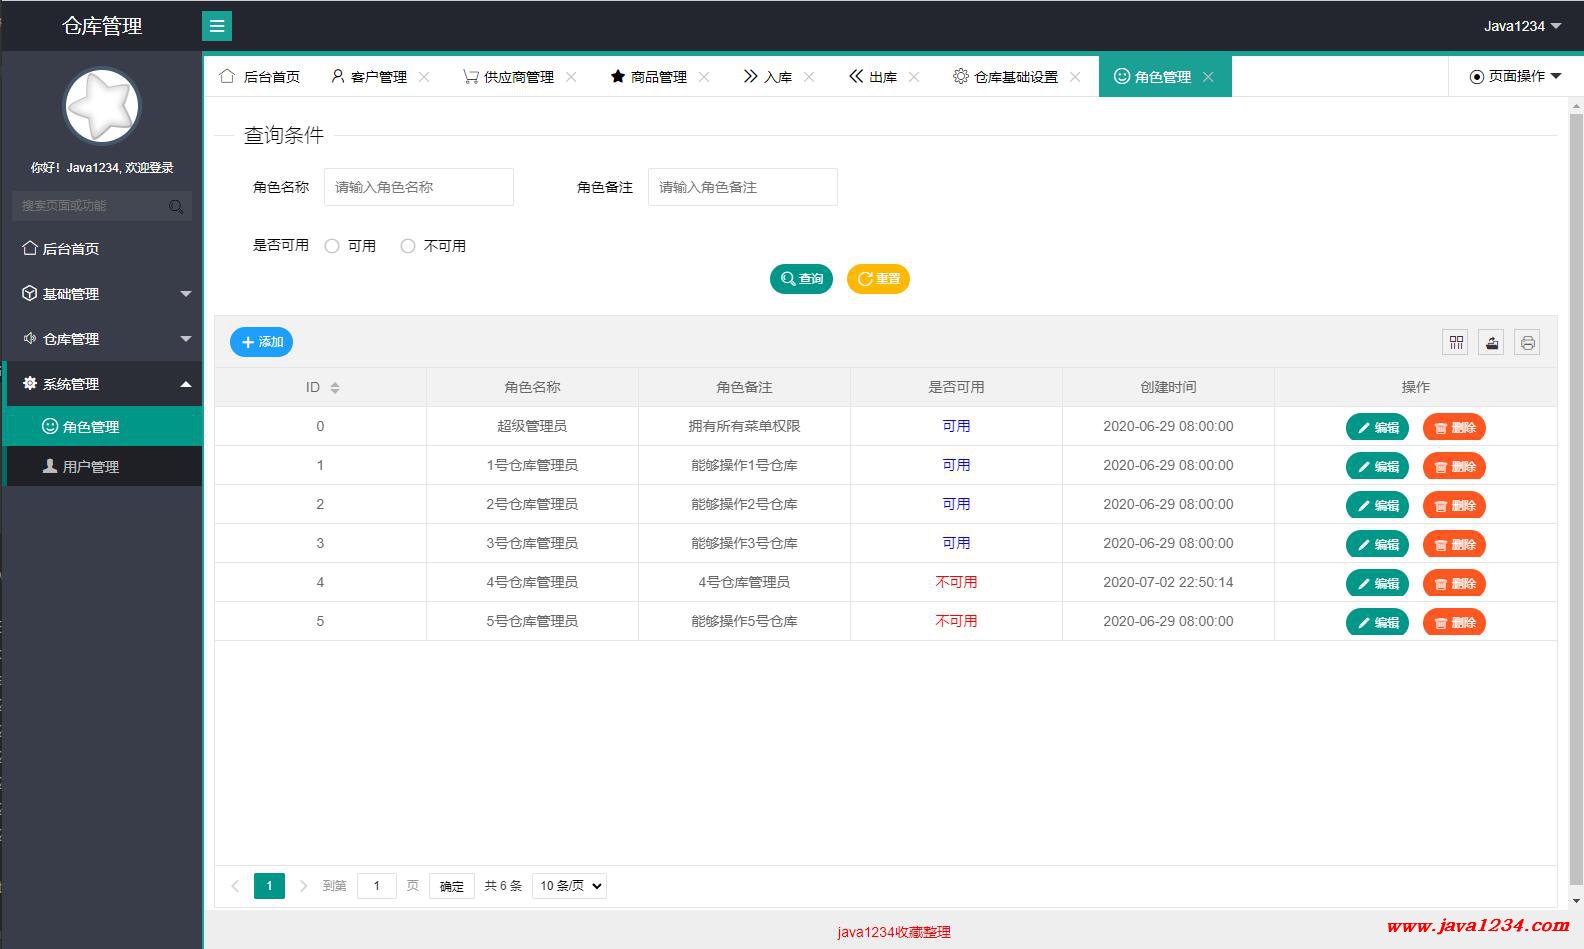The height and width of the screenshot is (949, 1584).
Task: Delete the 超级管理员 role
Action: 1454,427
